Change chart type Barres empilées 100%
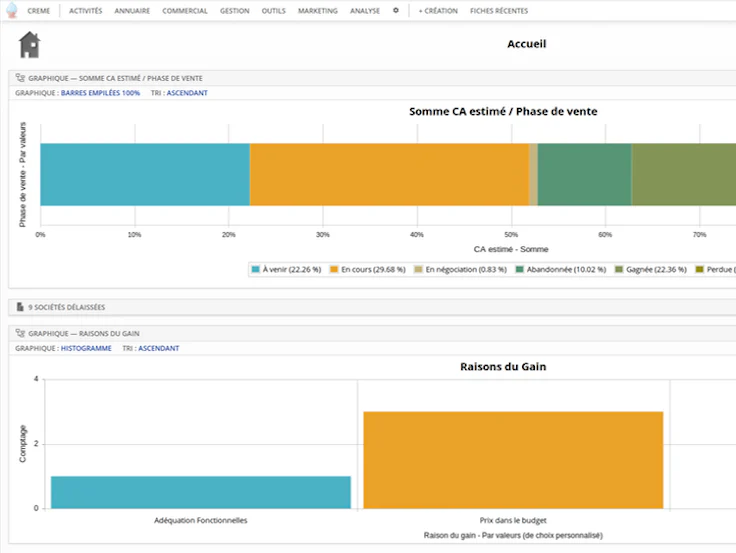 click(x=100, y=93)
